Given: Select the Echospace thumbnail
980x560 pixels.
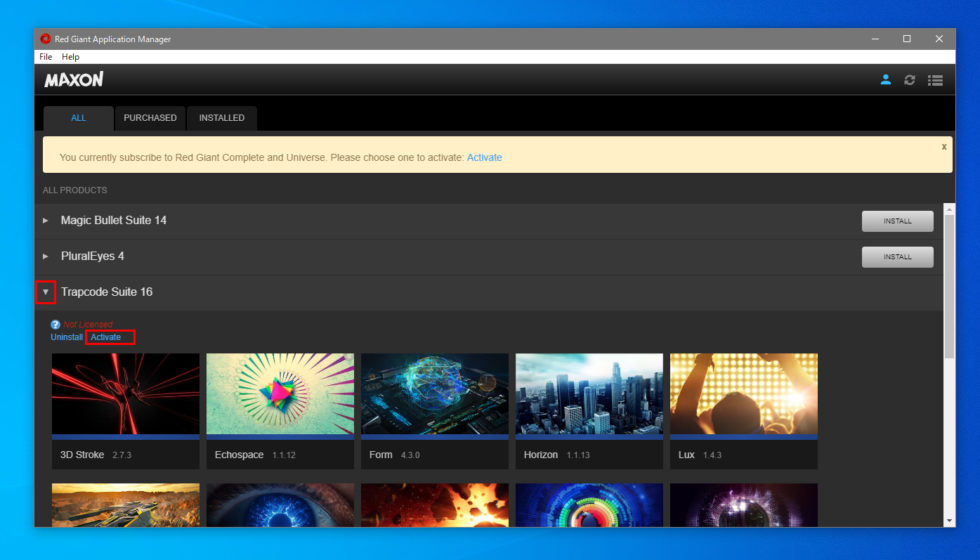Looking at the screenshot, I should [280, 394].
